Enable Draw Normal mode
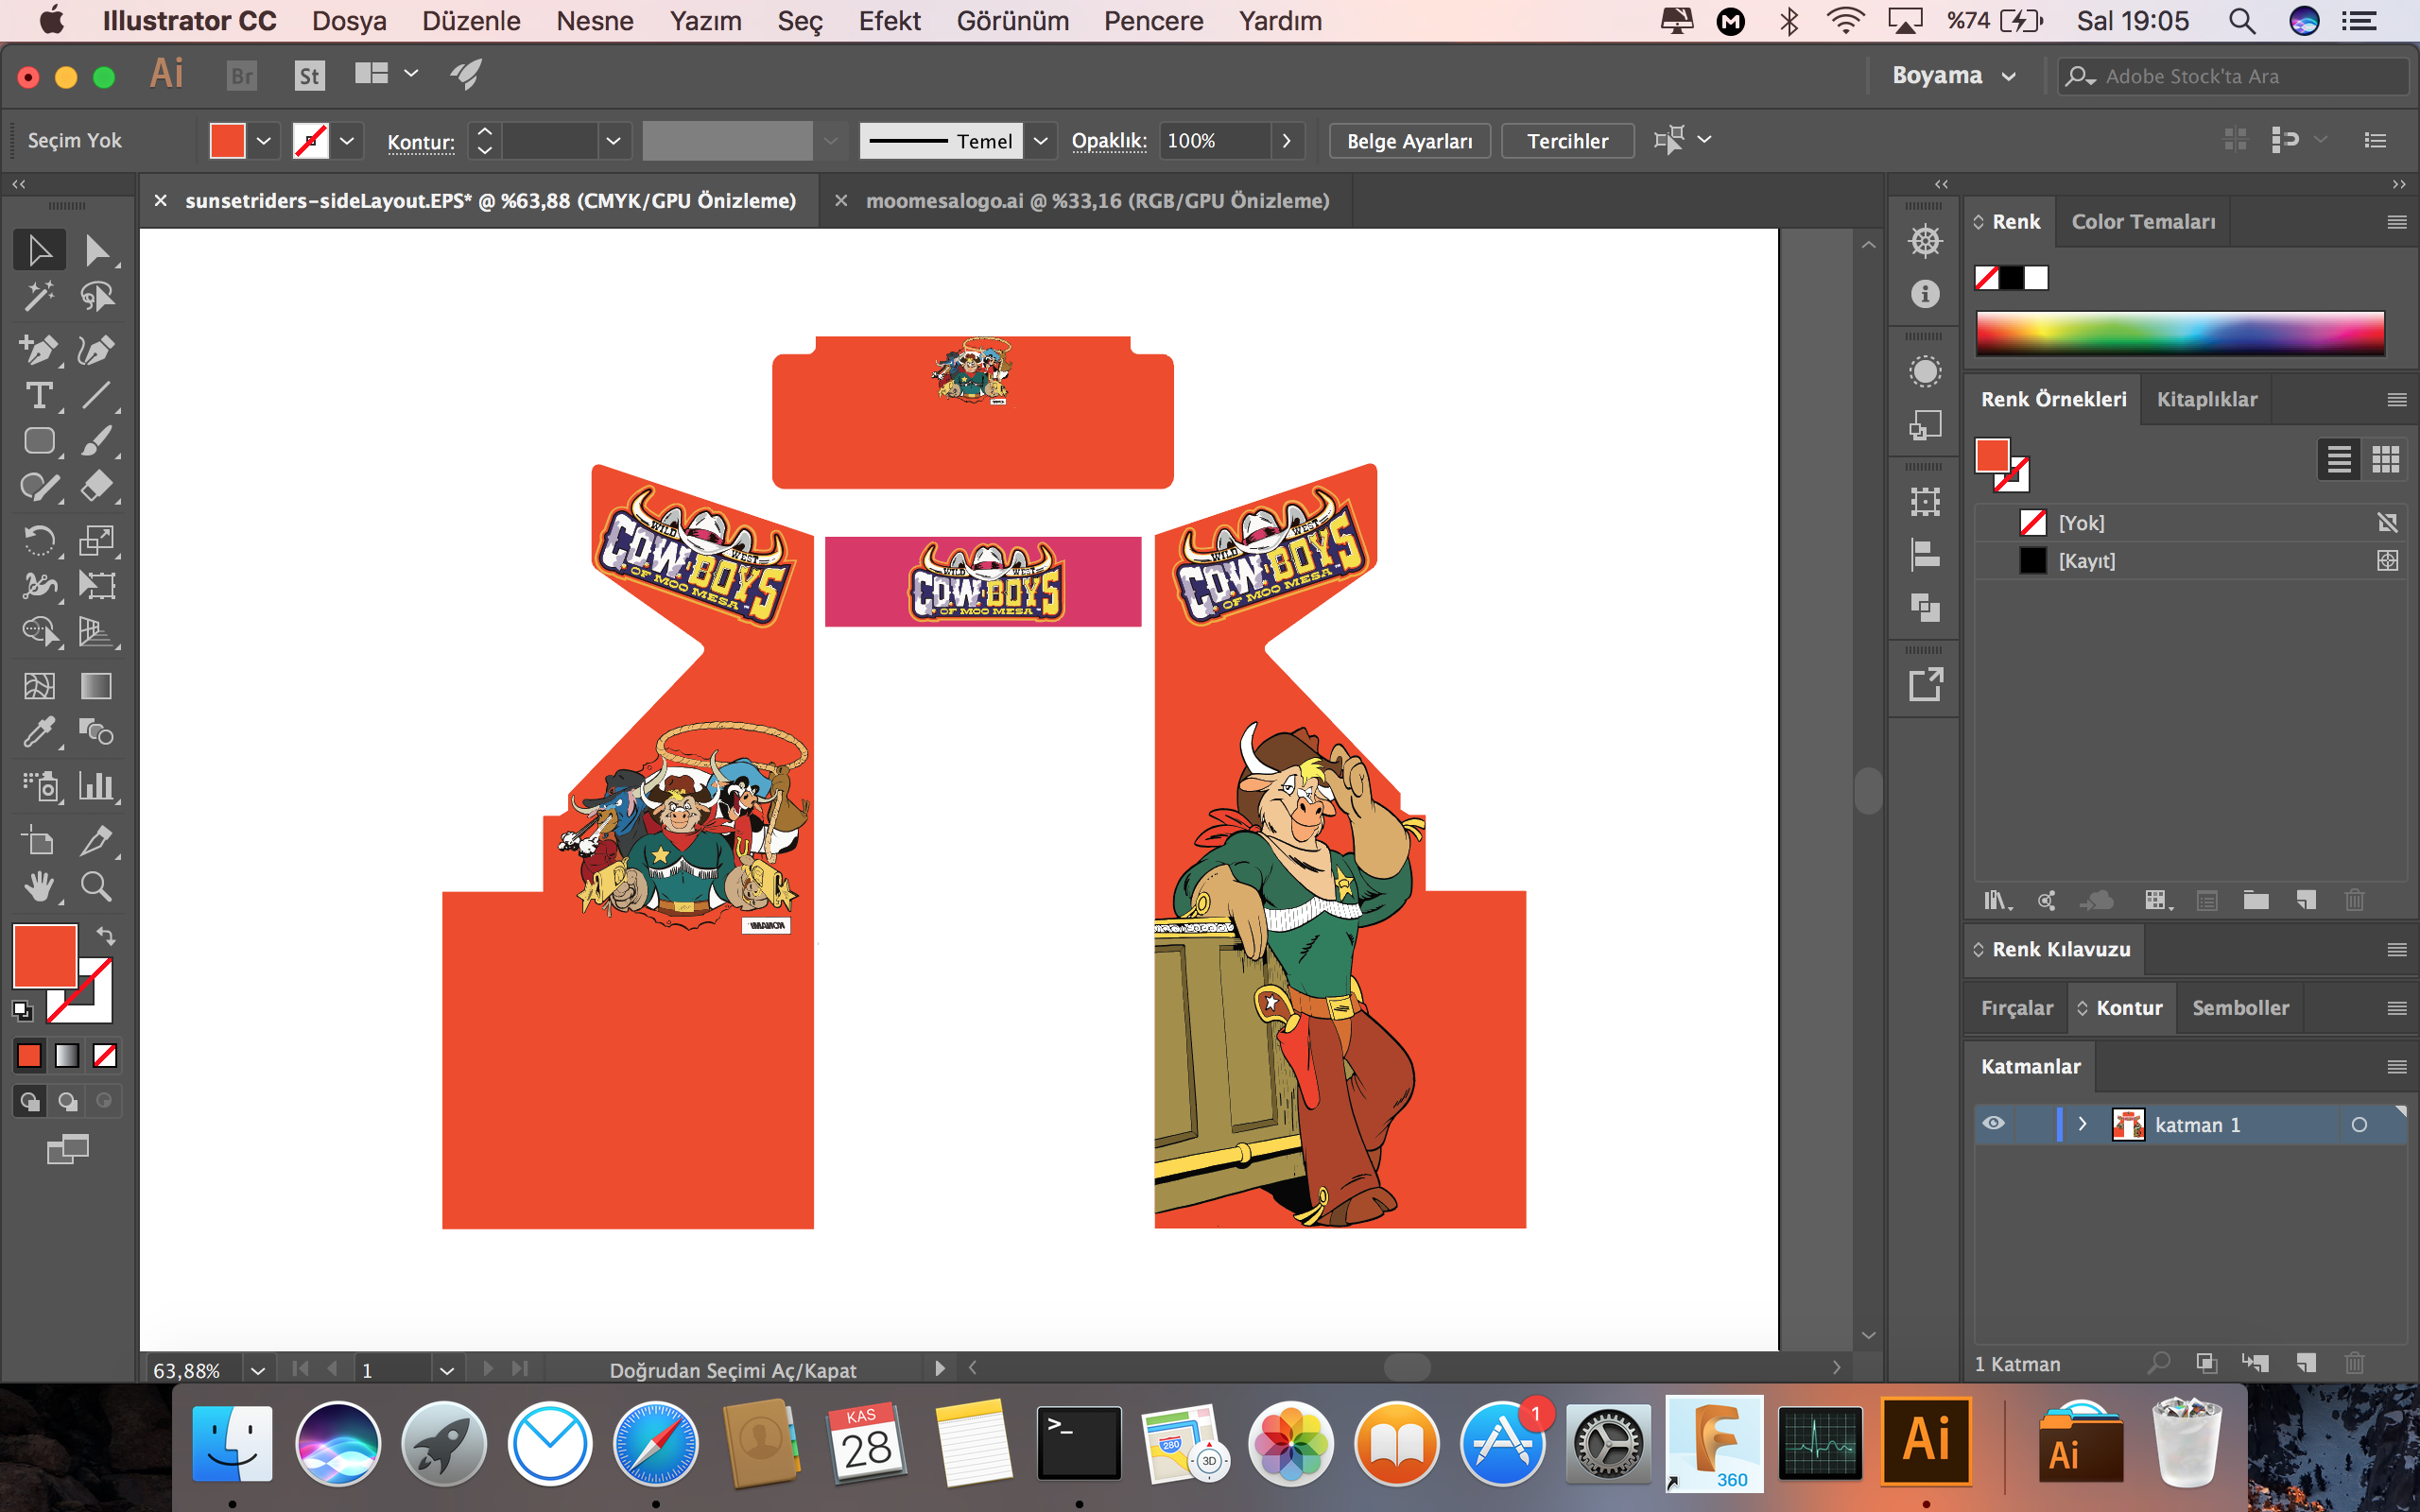This screenshot has width=2420, height=1512. [30, 1102]
